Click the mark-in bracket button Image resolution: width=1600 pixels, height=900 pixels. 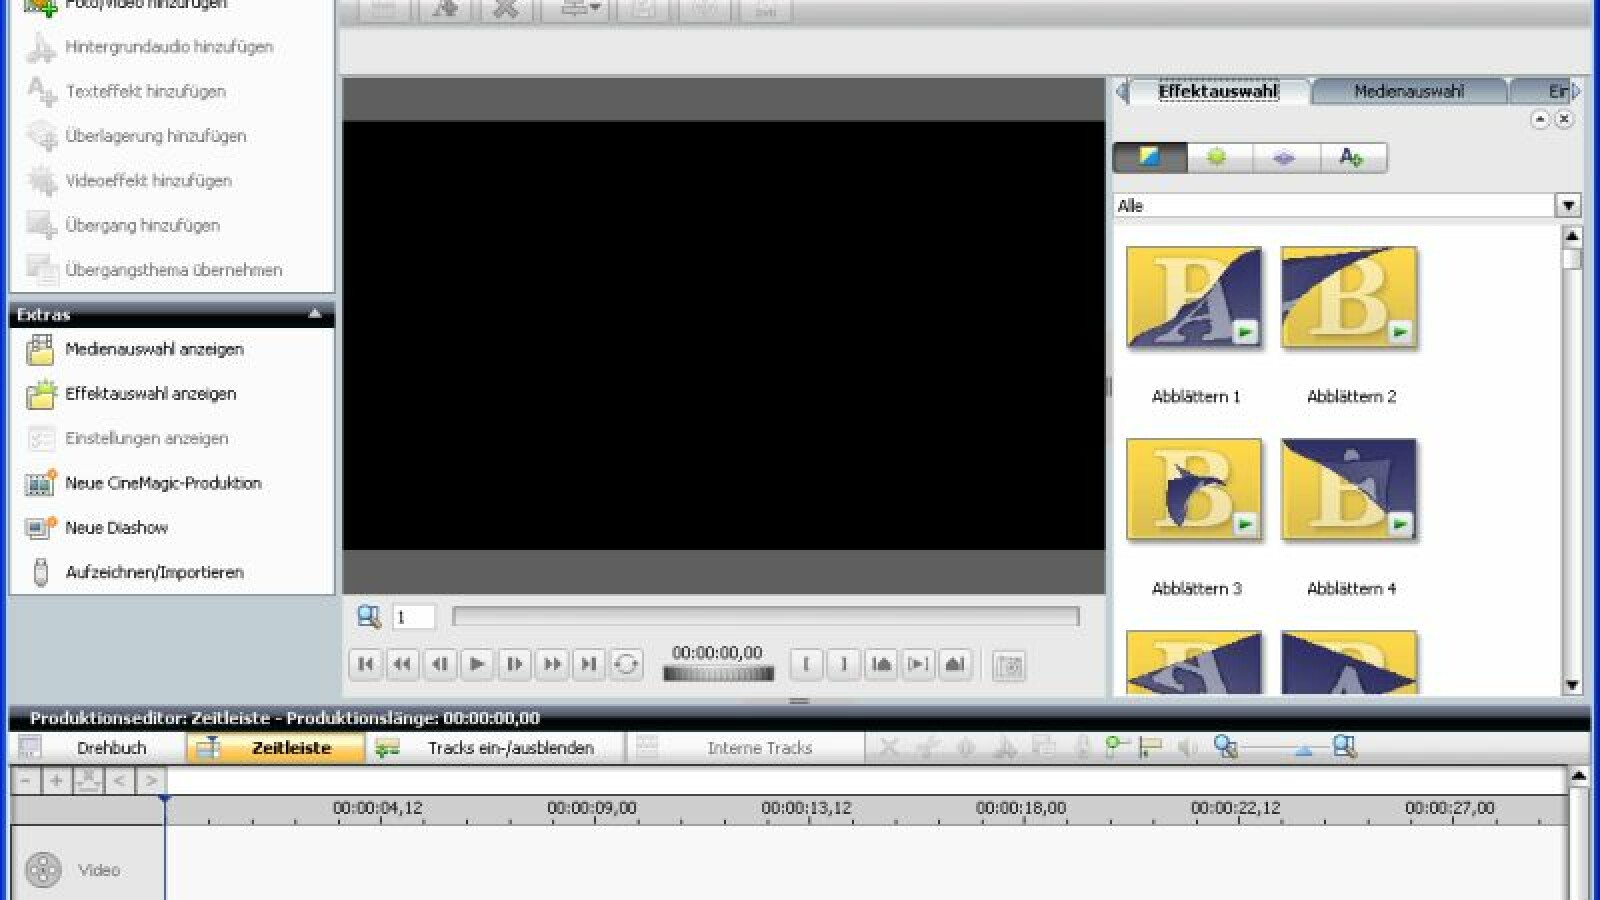(806, 664)
